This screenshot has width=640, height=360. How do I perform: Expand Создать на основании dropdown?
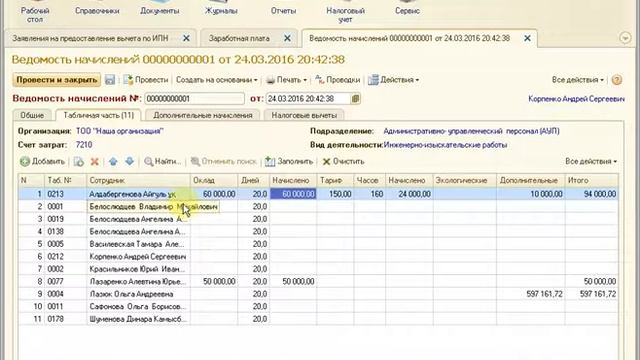[217, 80]
